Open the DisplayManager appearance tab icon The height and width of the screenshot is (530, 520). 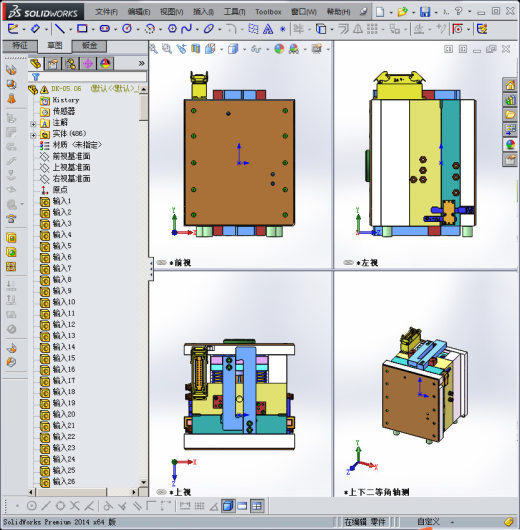[x=105, y=63]
